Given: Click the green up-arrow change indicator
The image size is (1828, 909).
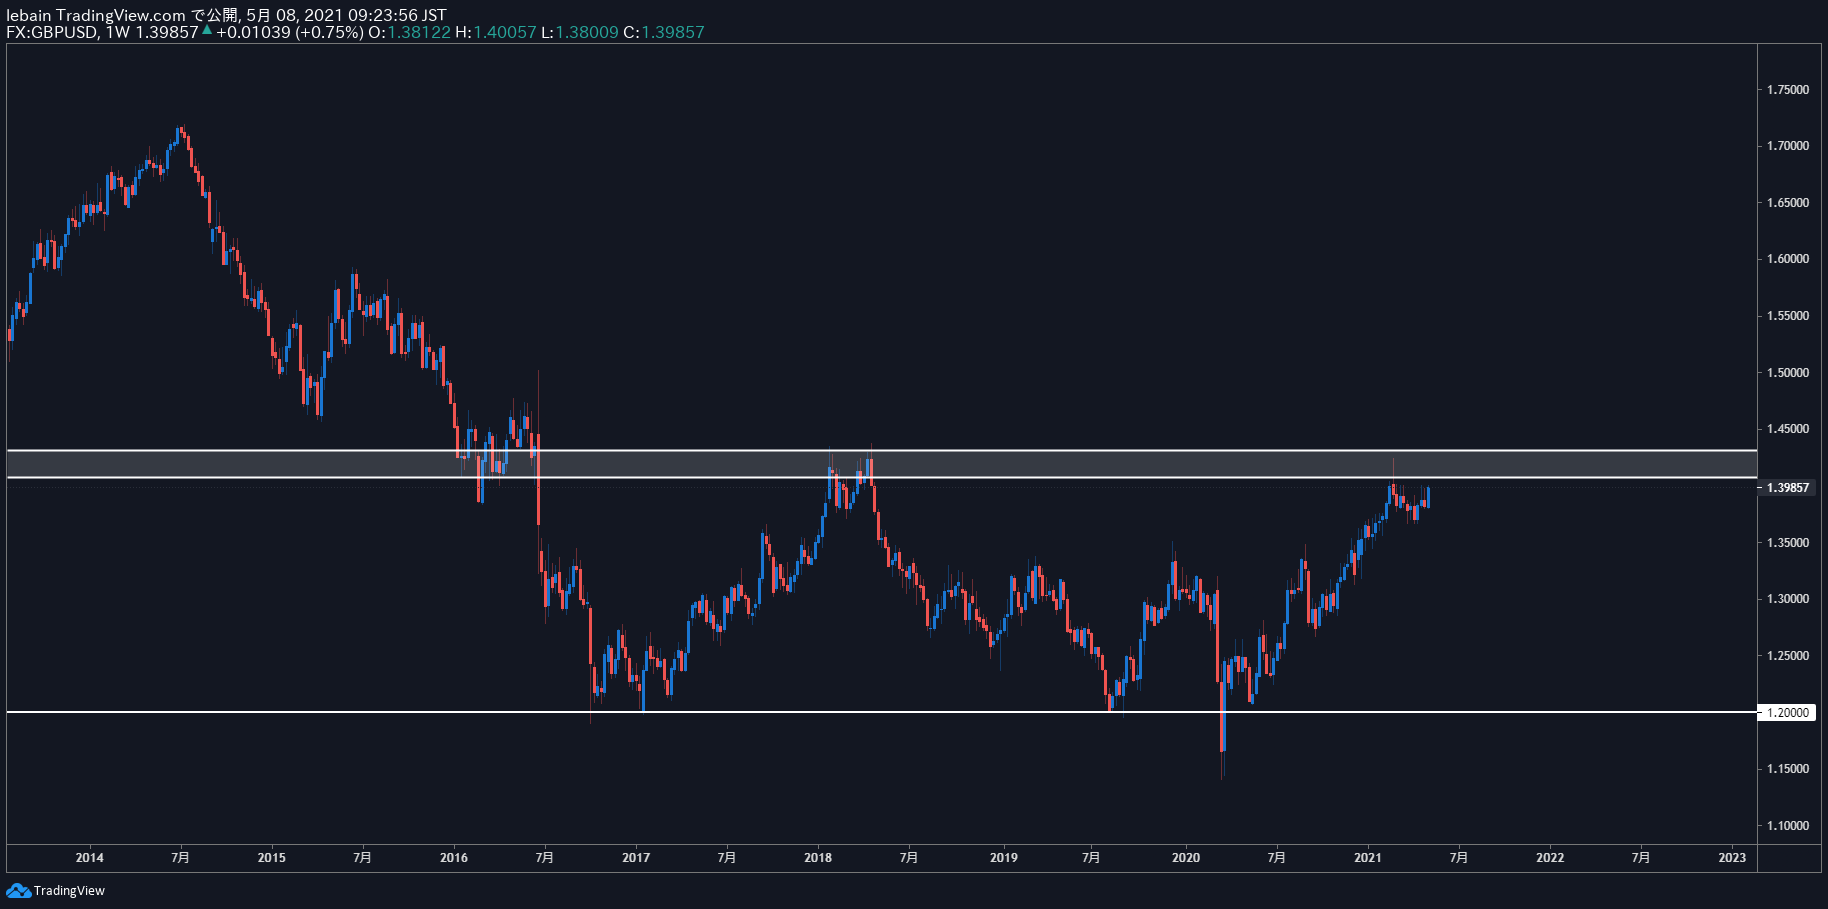Looking at the screenshot, I should click(206, 31).
